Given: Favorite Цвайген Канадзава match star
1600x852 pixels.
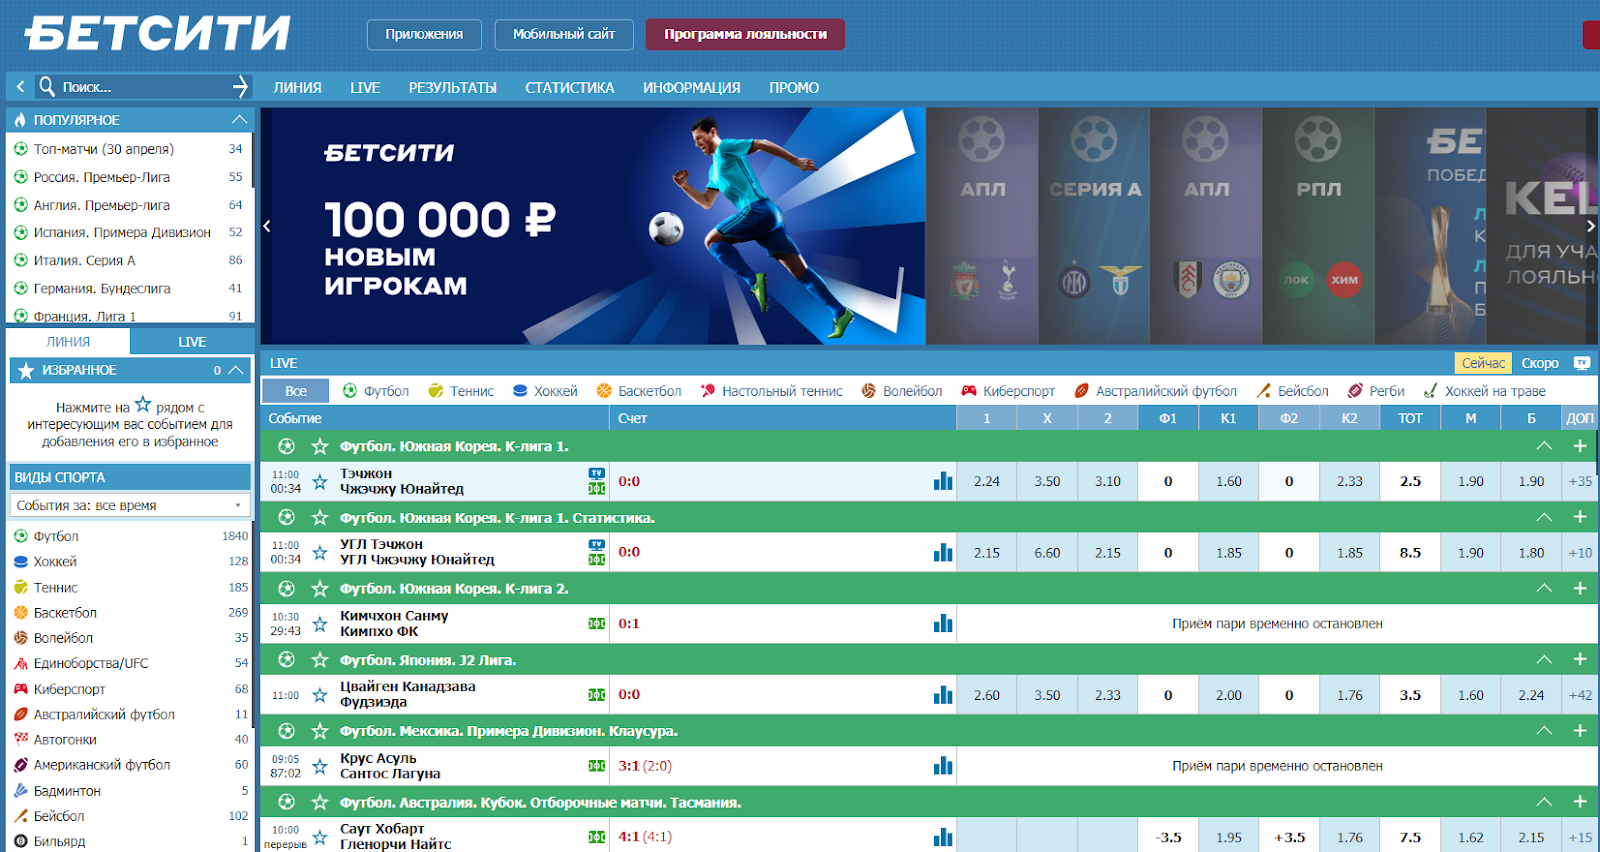Looking at the screenshot, I should tap(320, 695).
